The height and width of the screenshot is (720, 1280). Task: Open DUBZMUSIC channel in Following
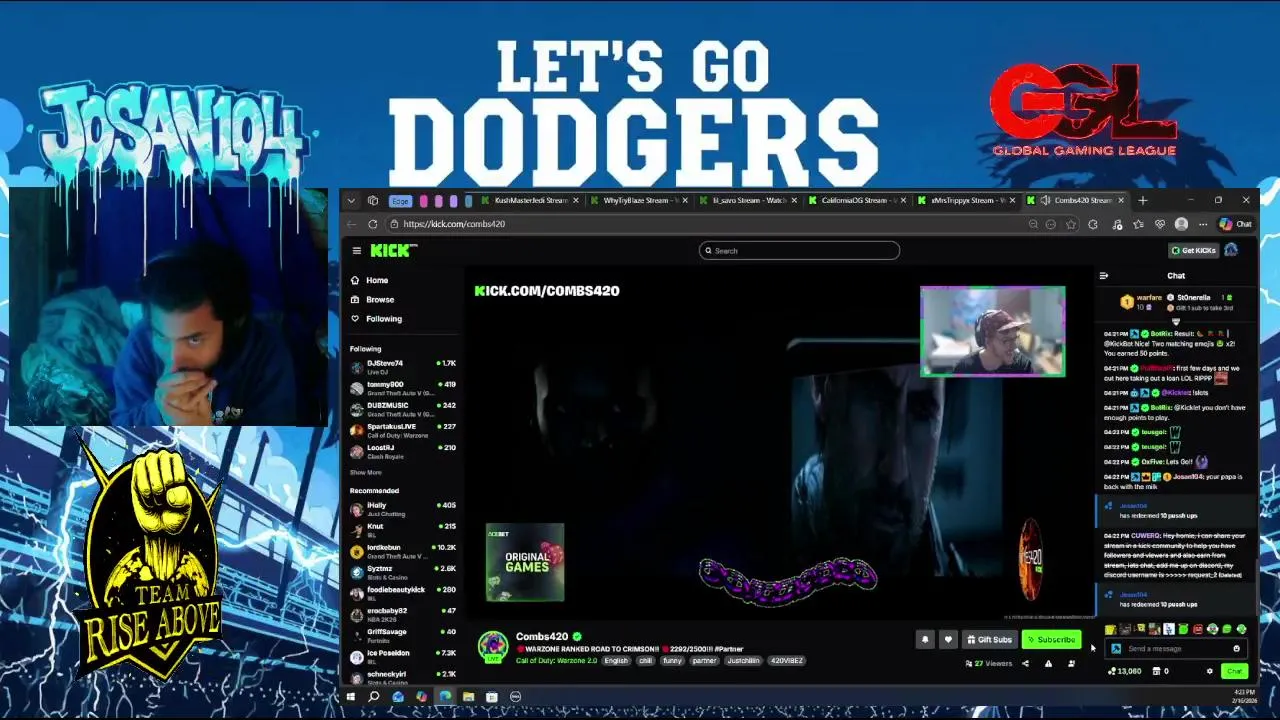403,409
